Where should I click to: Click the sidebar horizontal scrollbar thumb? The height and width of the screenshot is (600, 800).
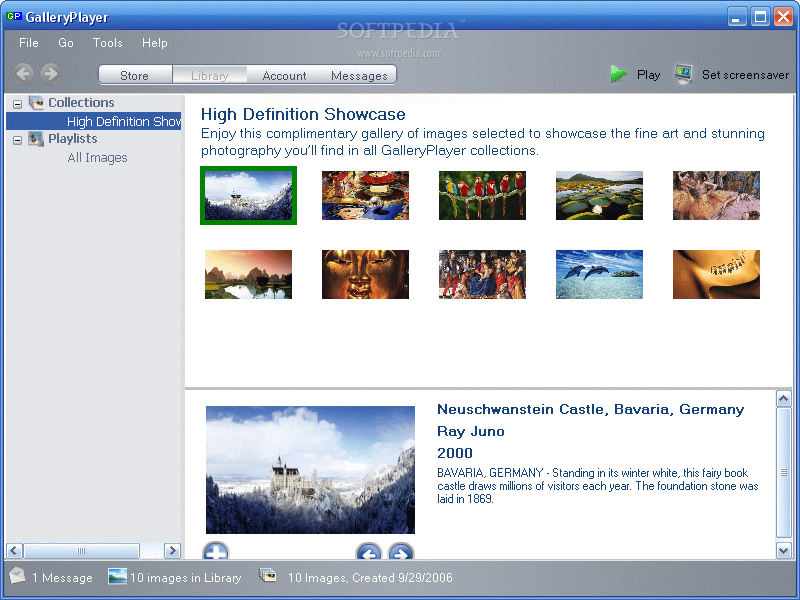point(82,551)
